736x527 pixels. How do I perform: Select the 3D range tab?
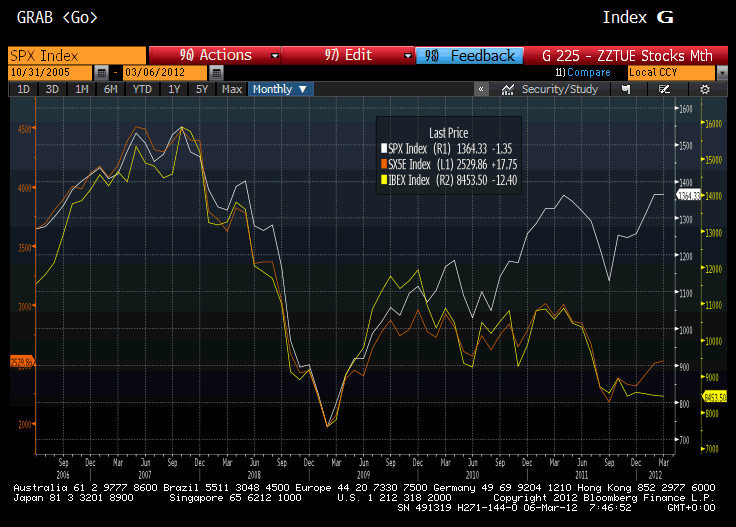click(52, 89)
